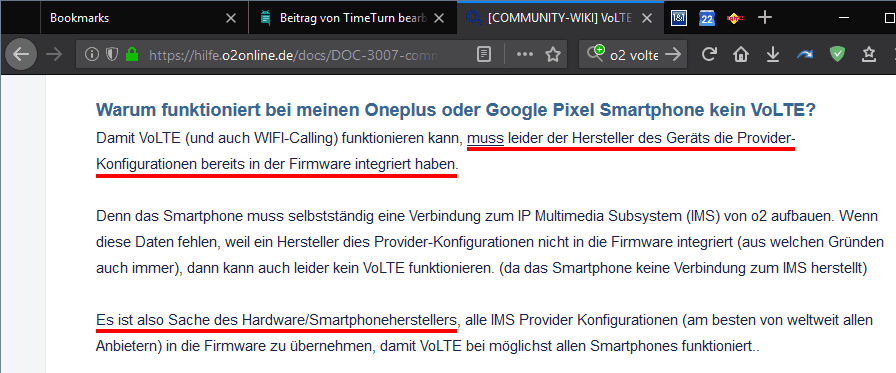This screenshot has height=373, width=896.
Task: Submit search with the arrow button
Action: [x=674, y=54]
